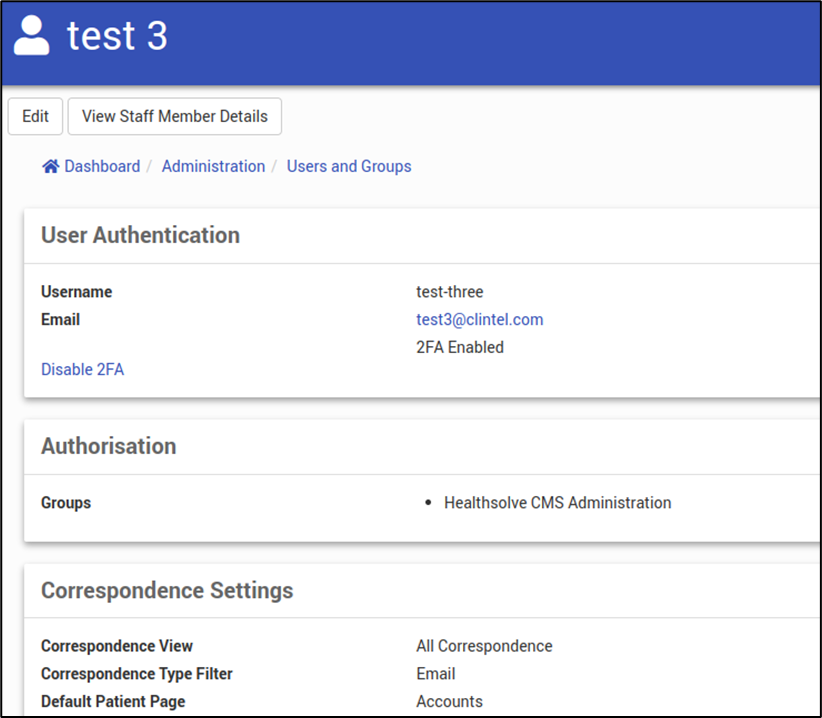Viewport: 822px width, 718px height.
Task: Click the Correspondence Type Filter label
Action: (x=137, y=674)
